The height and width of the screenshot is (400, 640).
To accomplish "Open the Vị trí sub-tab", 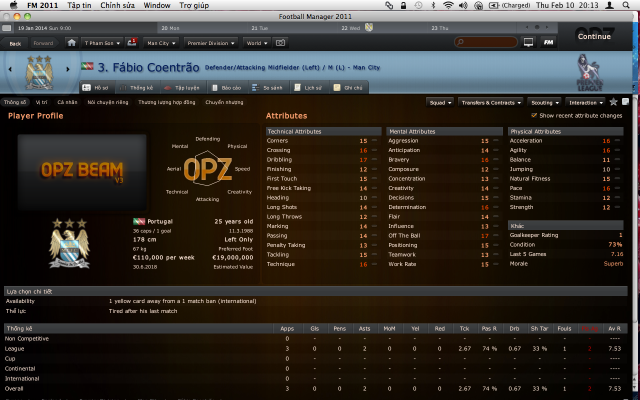I will (42, 102).
